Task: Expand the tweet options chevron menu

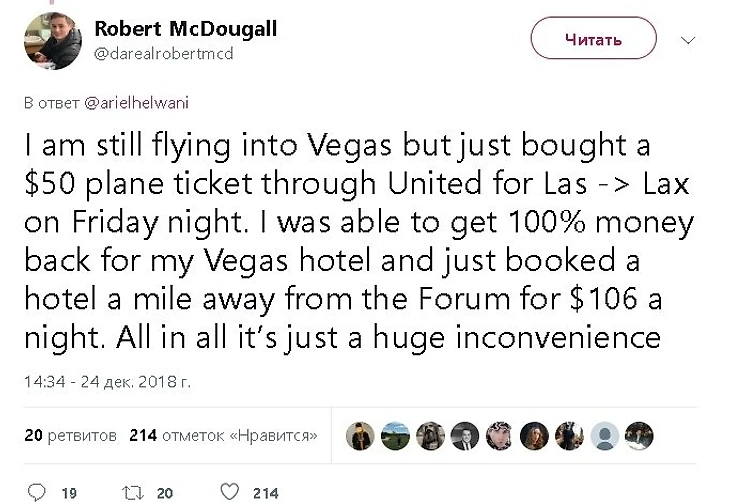Action: [x=688, y=40]
